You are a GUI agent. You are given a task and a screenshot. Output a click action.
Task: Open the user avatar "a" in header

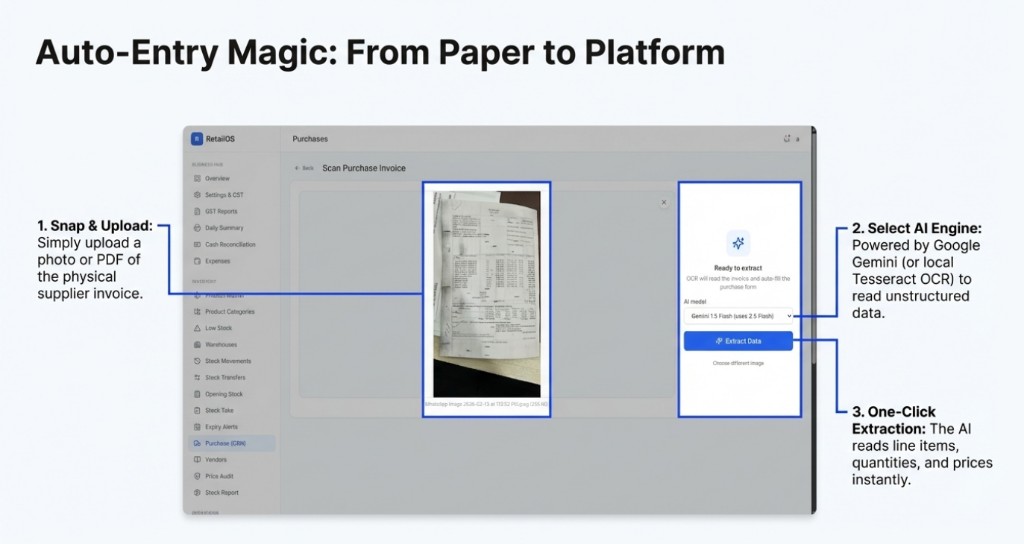[797, 139]
